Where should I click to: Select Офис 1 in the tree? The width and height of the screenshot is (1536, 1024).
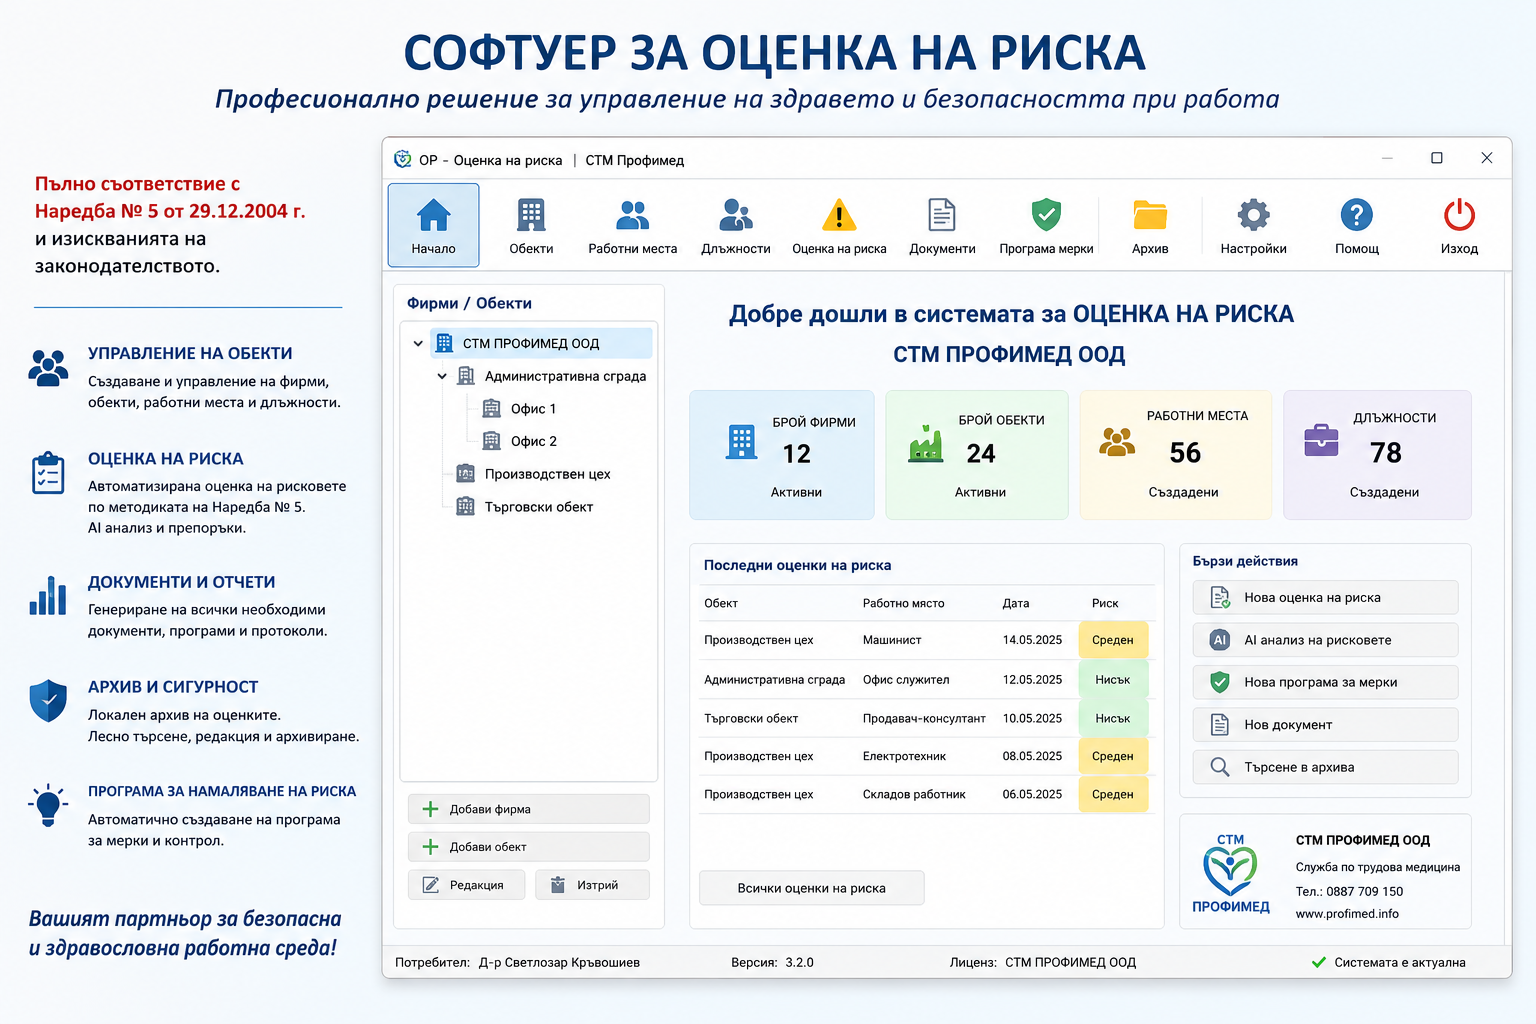click(533, 409)
